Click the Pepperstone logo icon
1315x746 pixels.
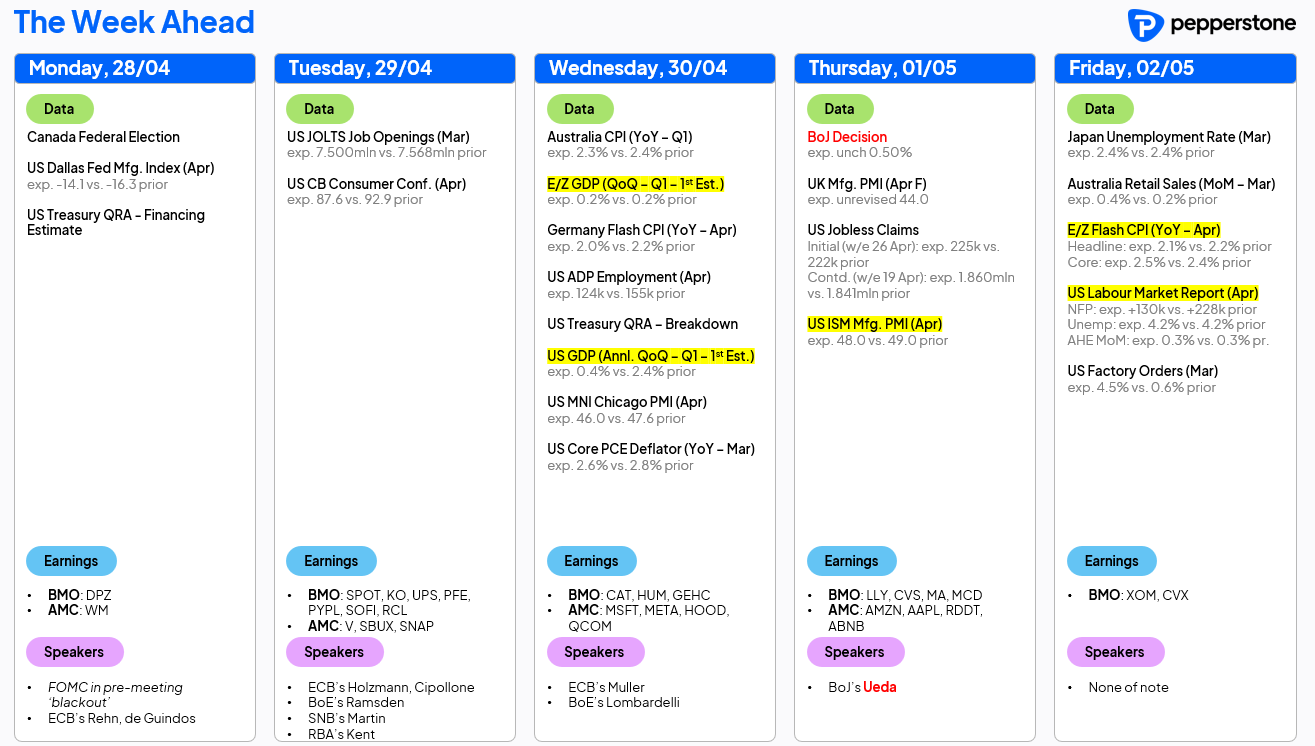pos(1144,25)
